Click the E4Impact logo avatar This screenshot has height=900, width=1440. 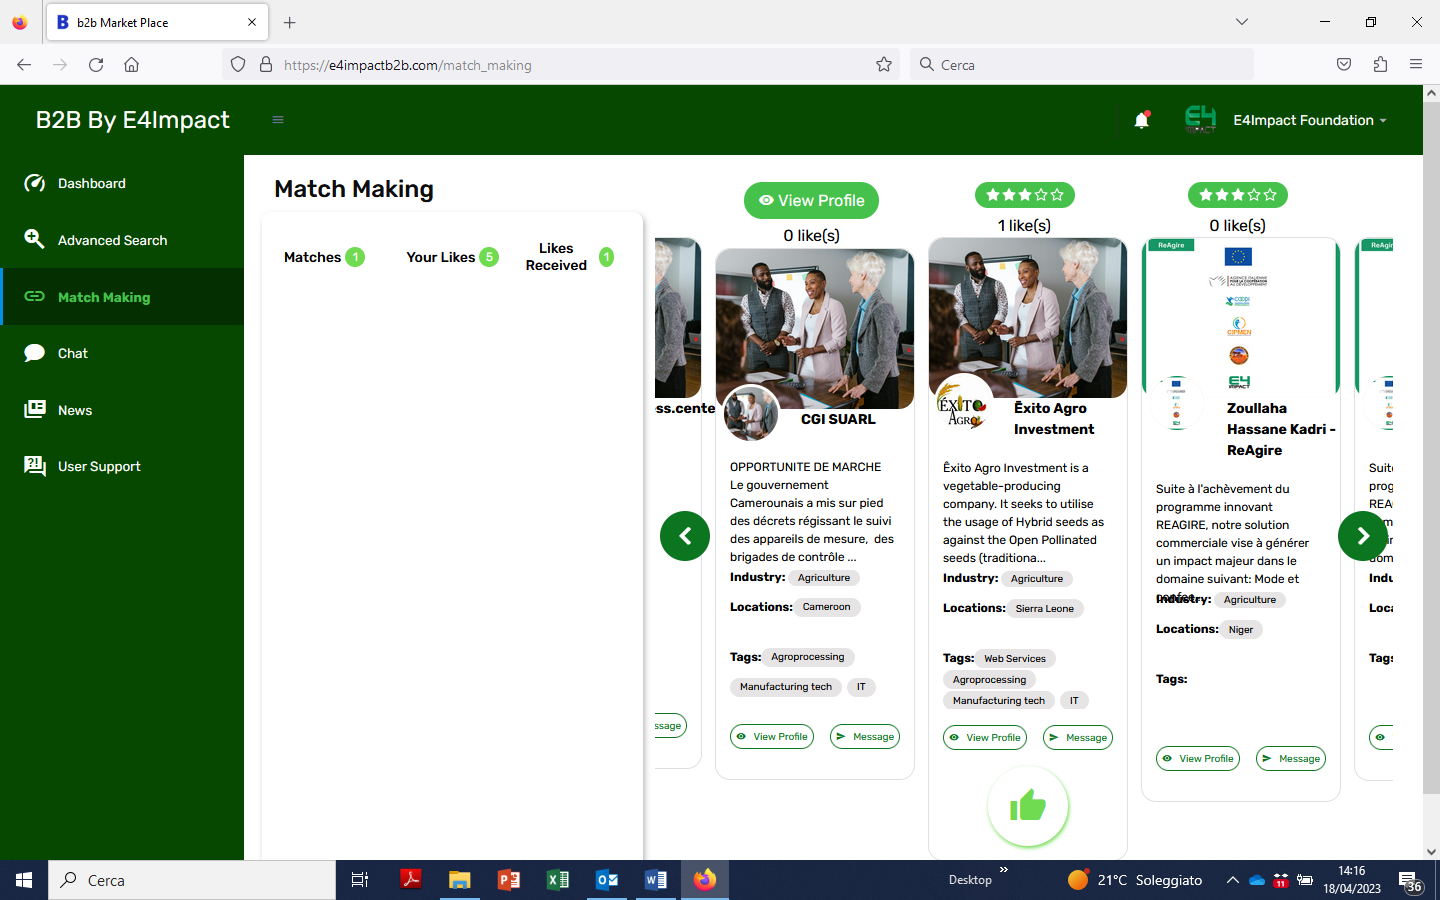coord(1200,120)
